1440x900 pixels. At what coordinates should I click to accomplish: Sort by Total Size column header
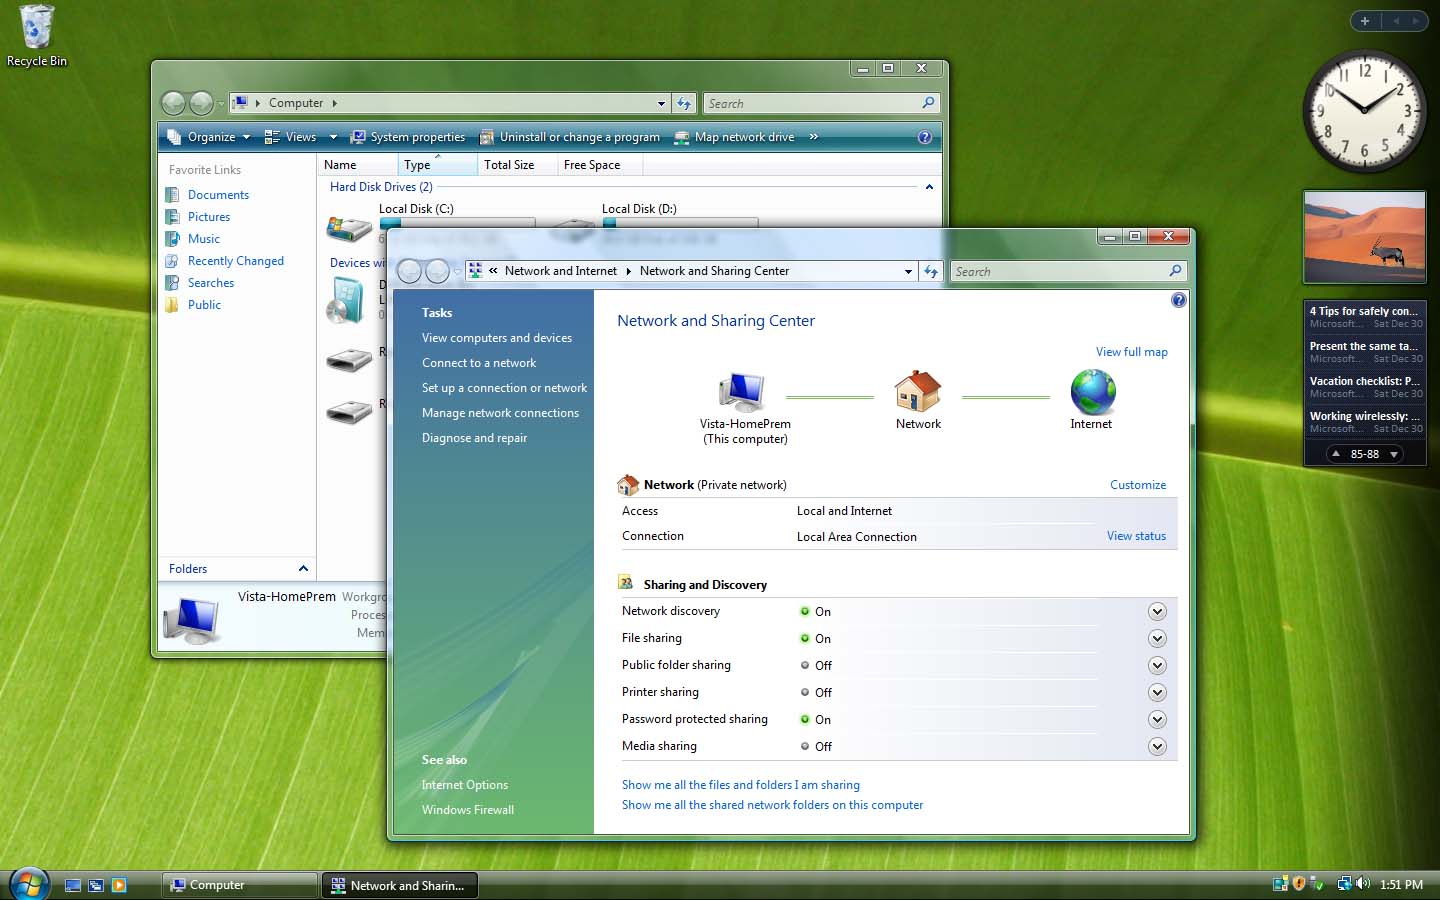coord(517,165)
